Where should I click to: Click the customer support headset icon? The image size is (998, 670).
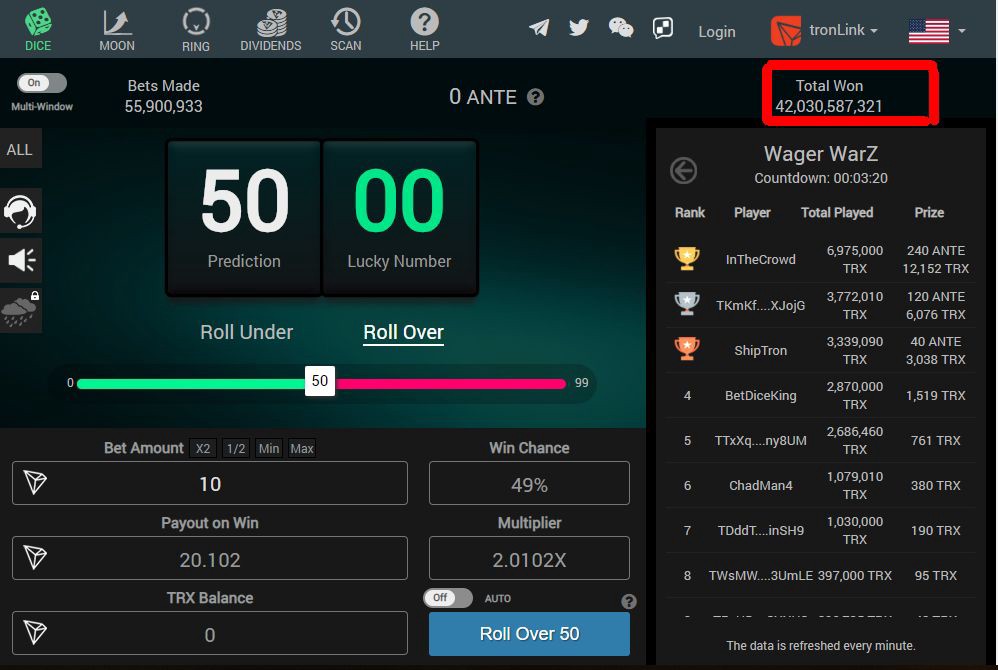click(x=20, y=211)
